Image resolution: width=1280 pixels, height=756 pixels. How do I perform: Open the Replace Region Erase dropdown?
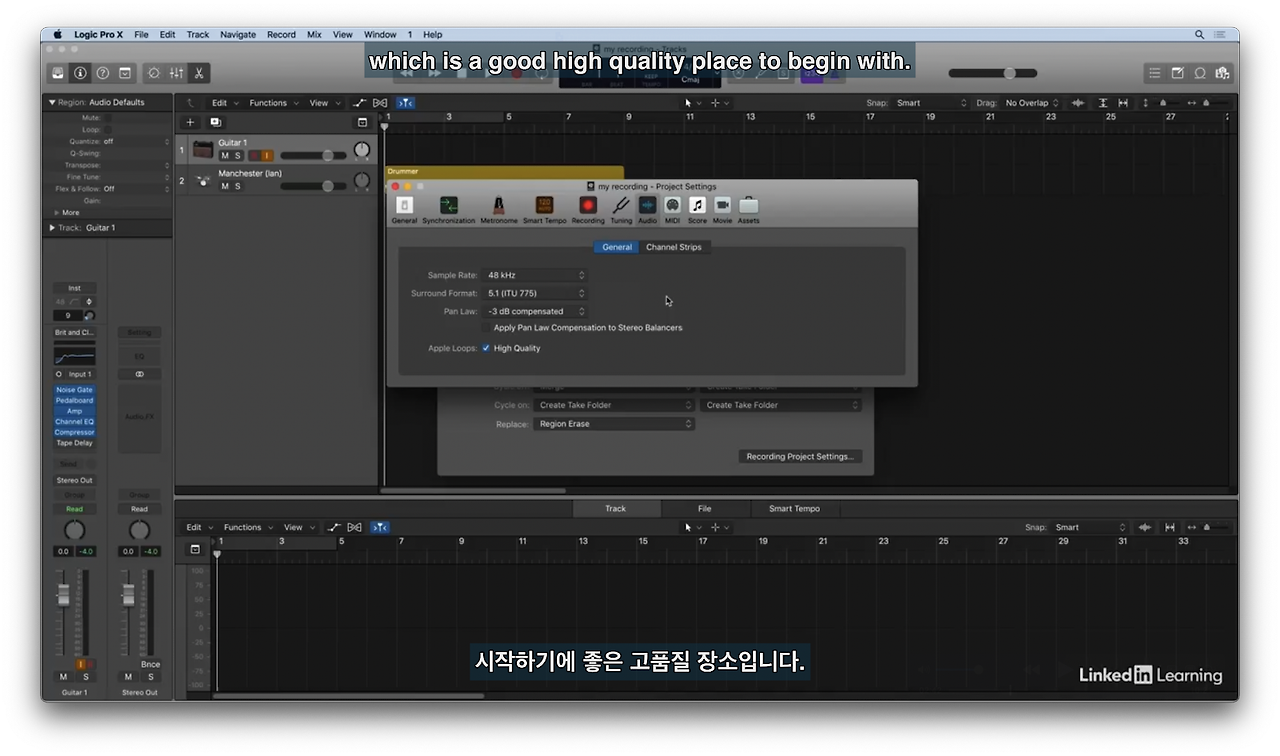click(x=615, y=424)
